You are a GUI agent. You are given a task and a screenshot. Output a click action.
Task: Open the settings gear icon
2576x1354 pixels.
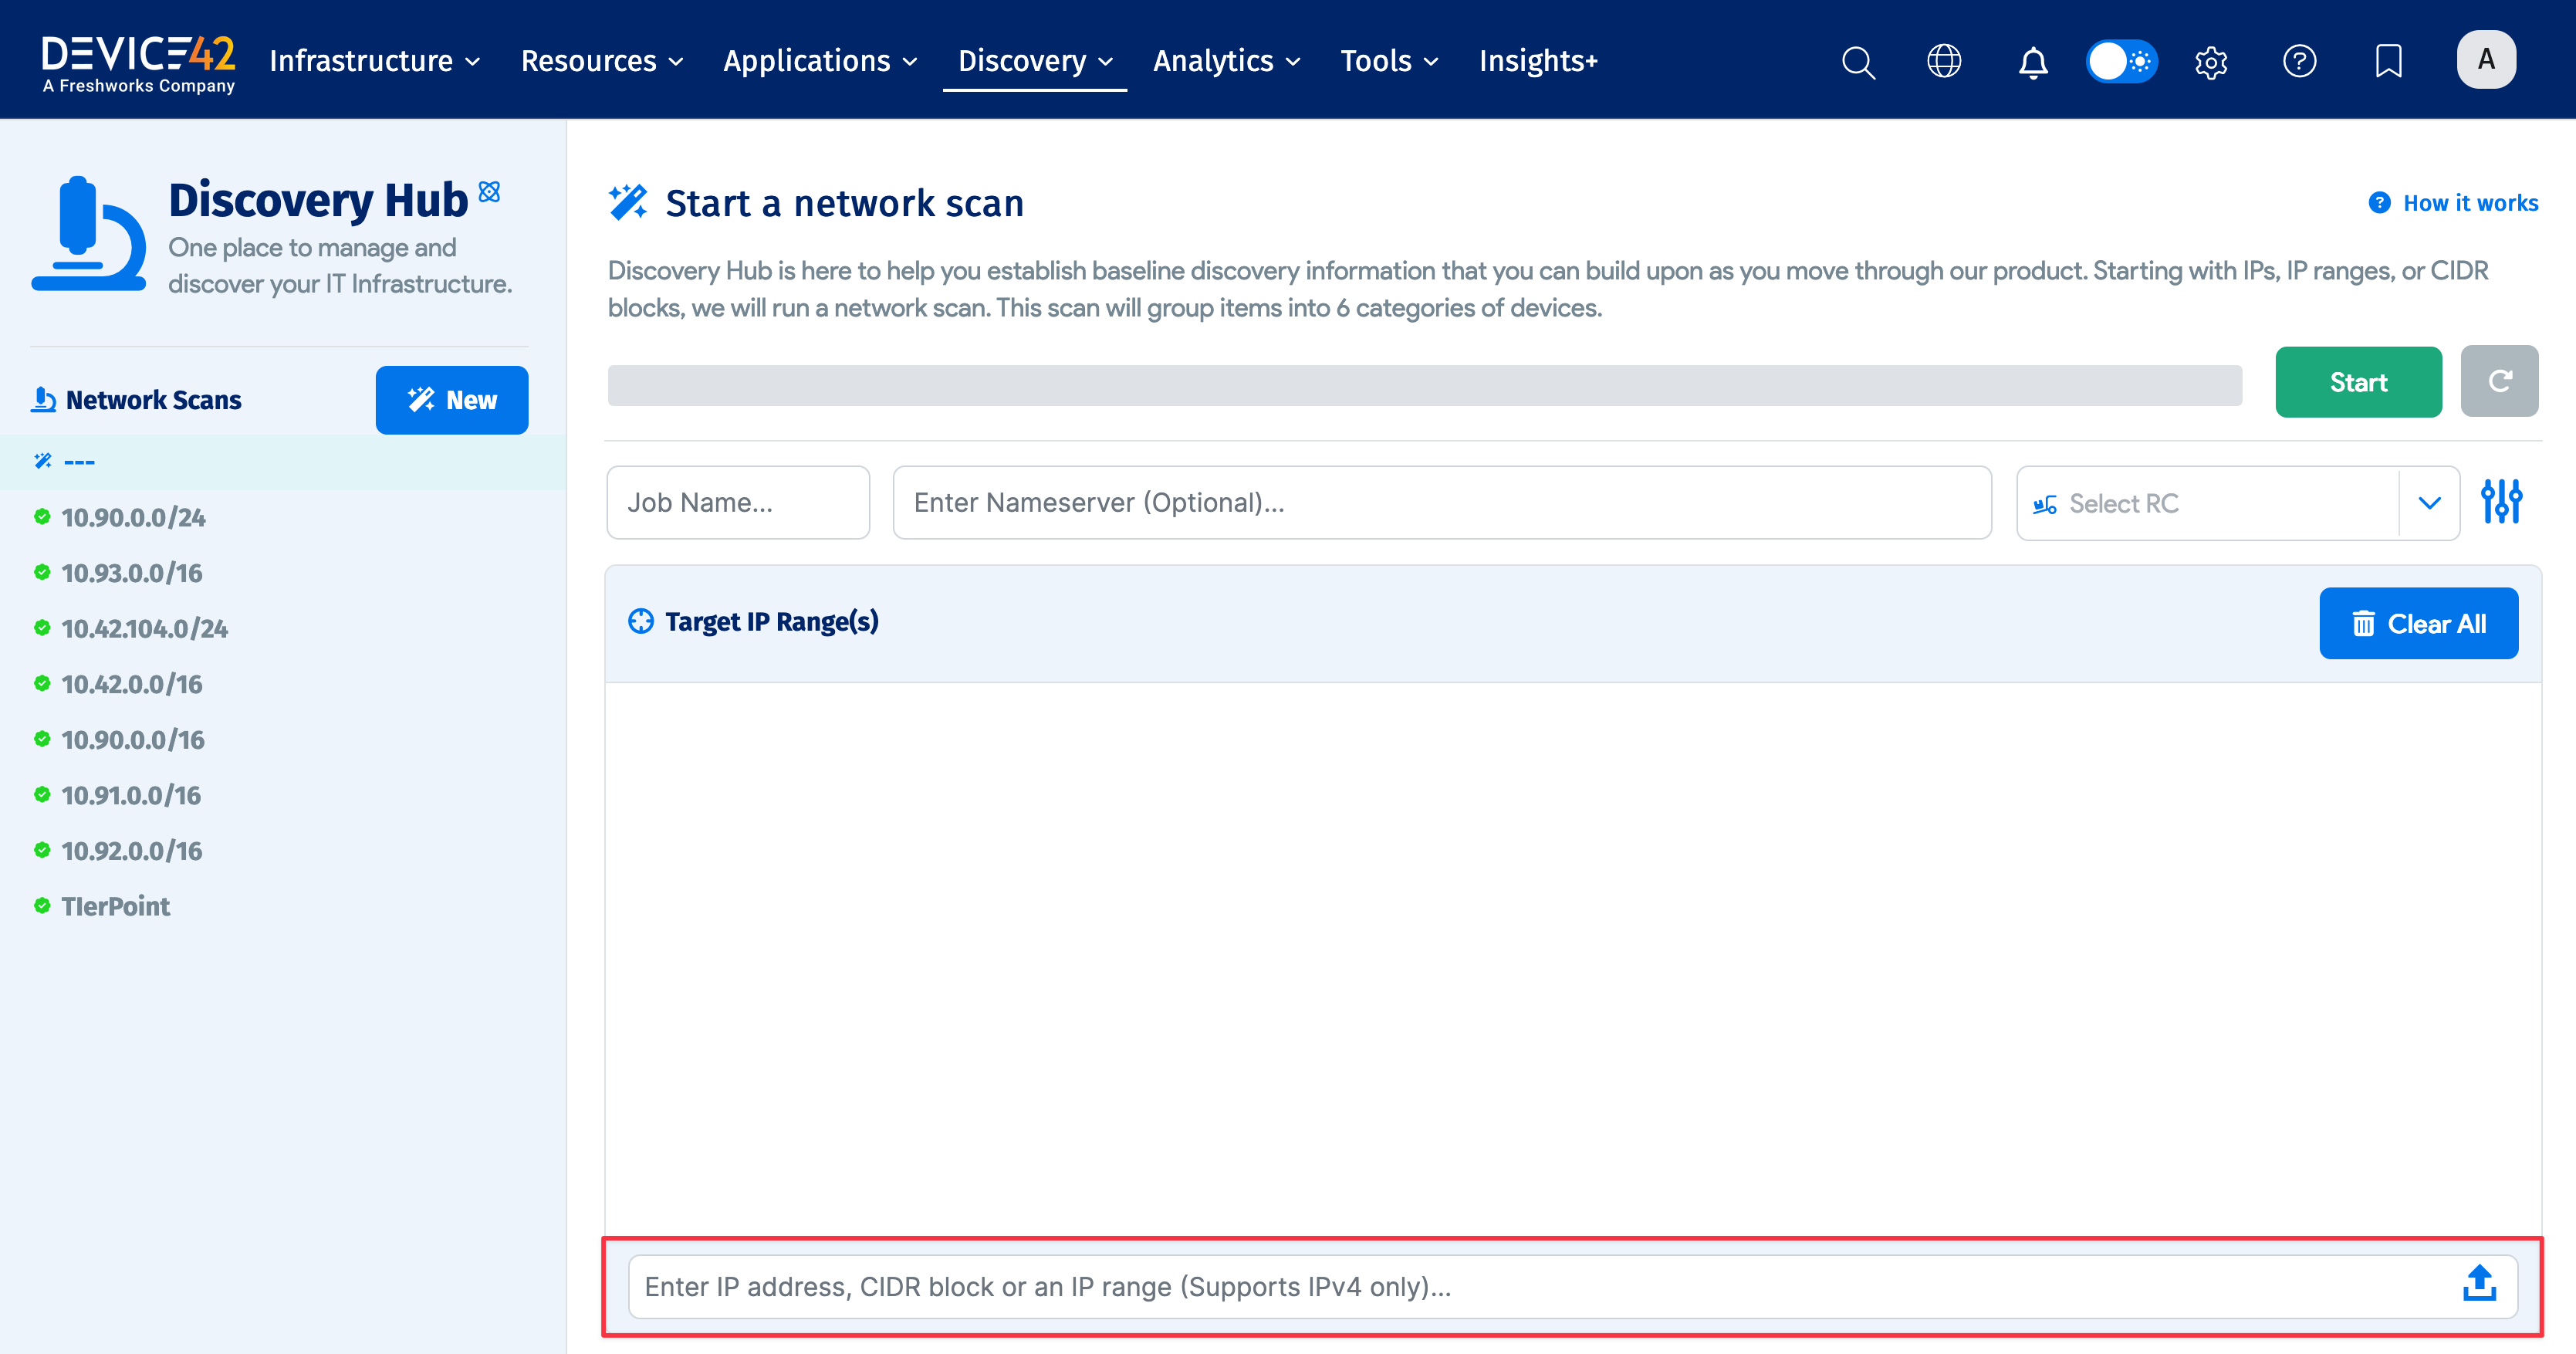(x=2210, y=62)
